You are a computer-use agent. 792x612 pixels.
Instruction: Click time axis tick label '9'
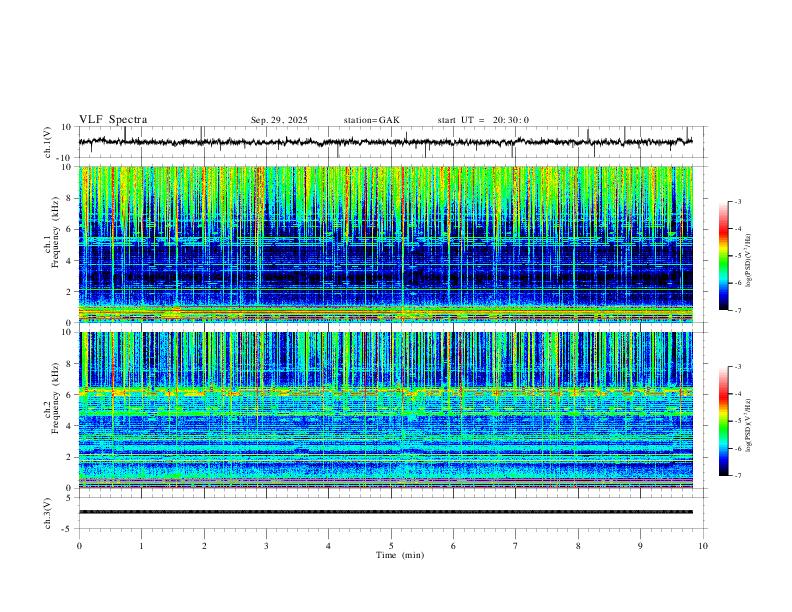tap(640, 546)
